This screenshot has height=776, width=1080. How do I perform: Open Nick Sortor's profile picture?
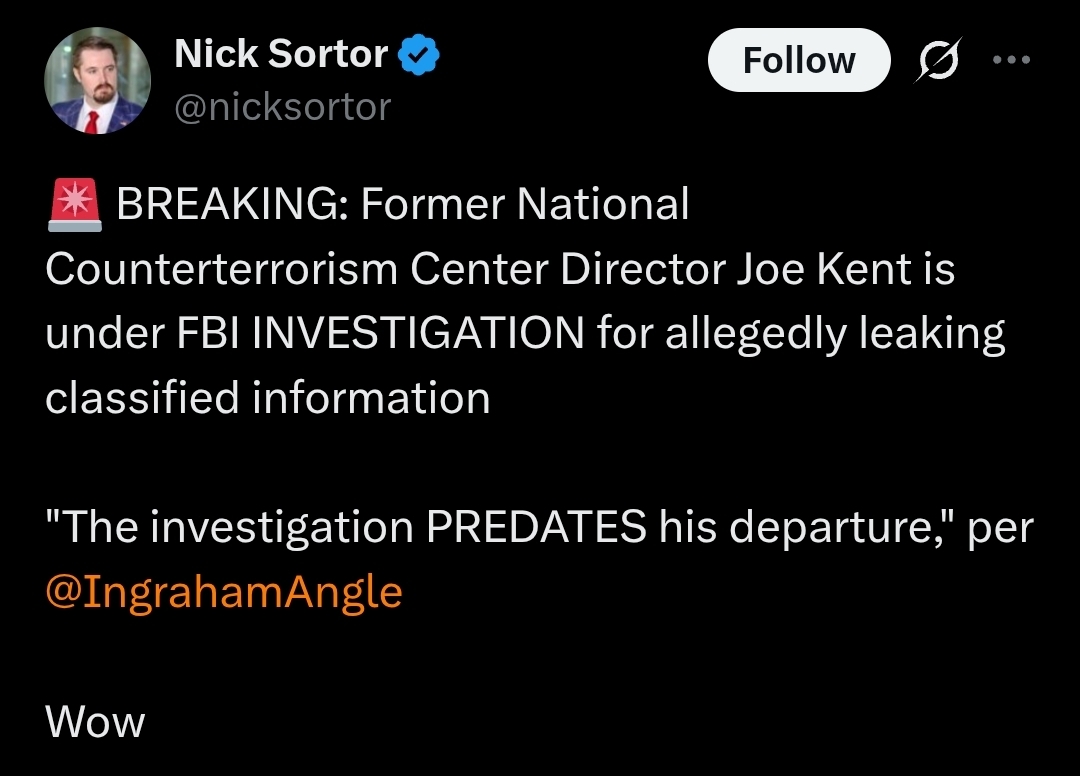click(98, 81)
